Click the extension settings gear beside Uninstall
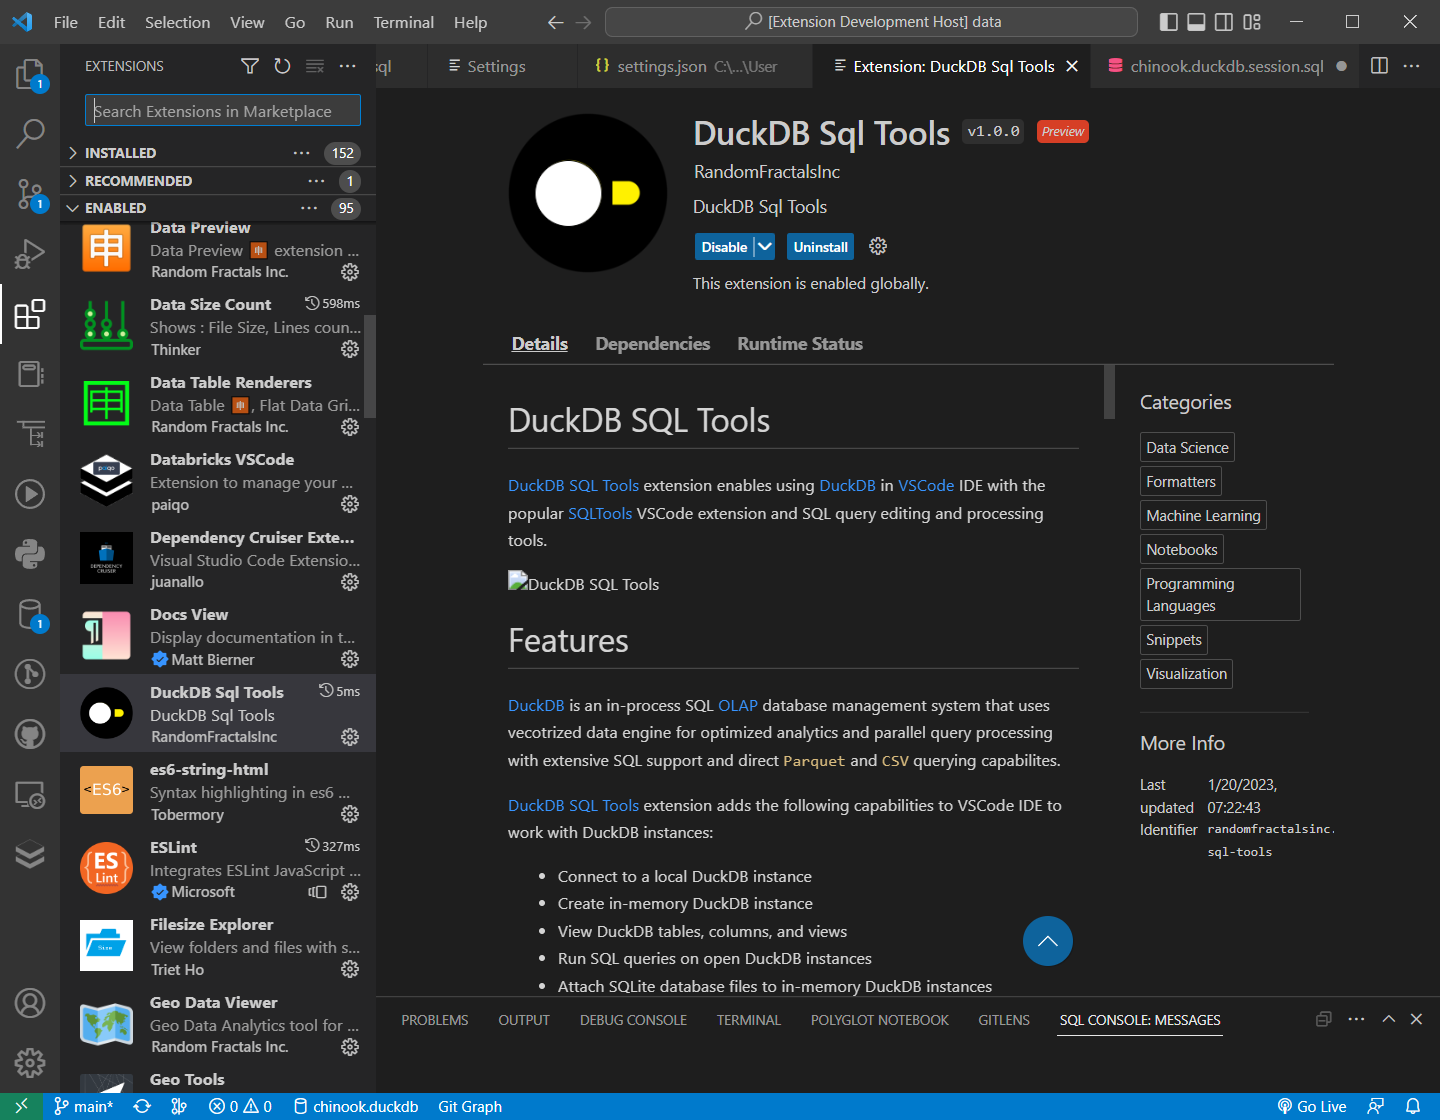1440x1120 pixels. (x=878, y=246)
